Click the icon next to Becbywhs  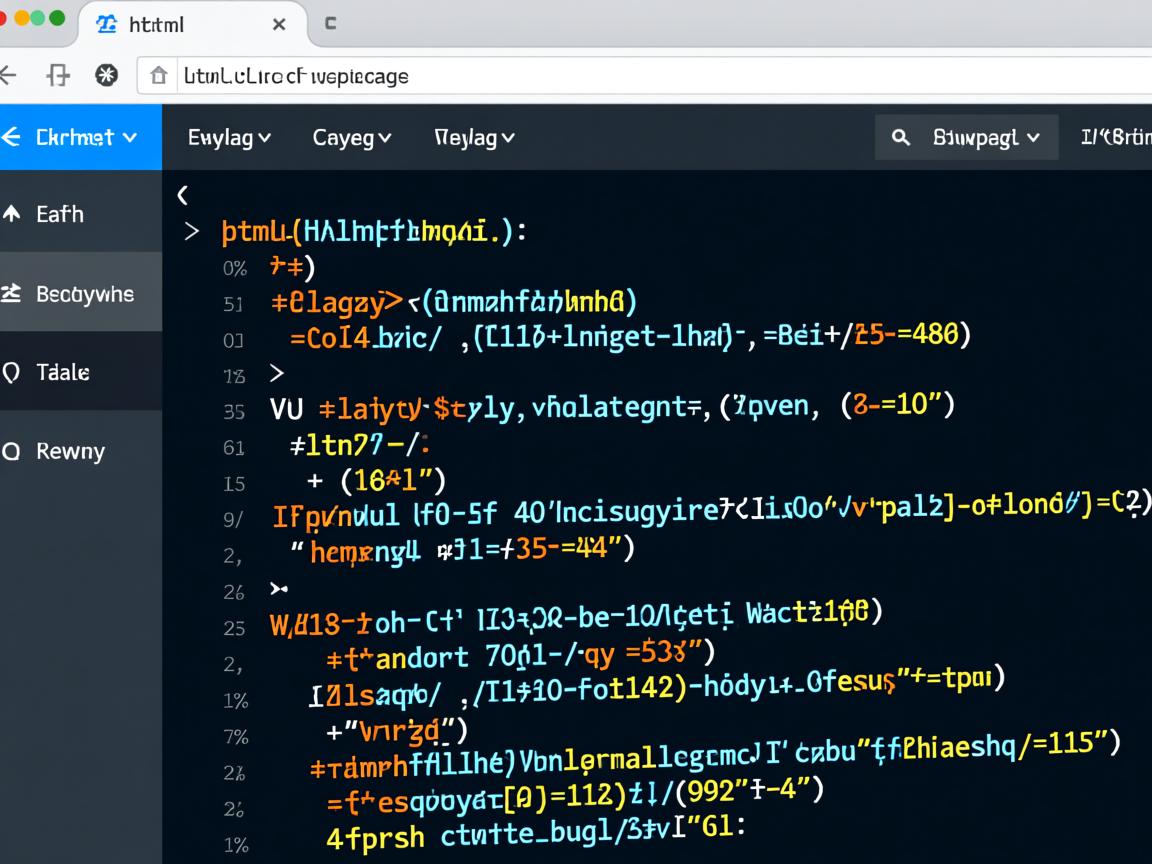[x=12, y=293]
